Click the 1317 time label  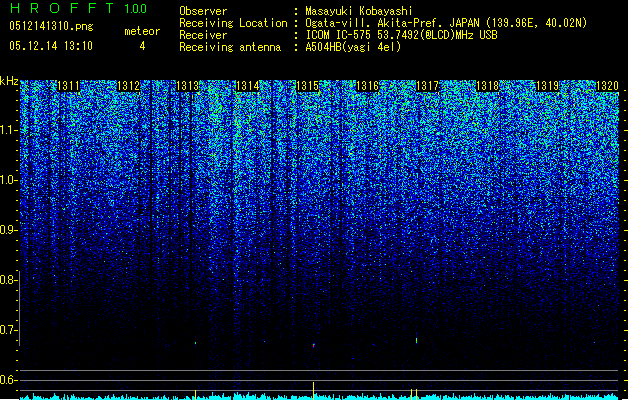click(428, 86)
